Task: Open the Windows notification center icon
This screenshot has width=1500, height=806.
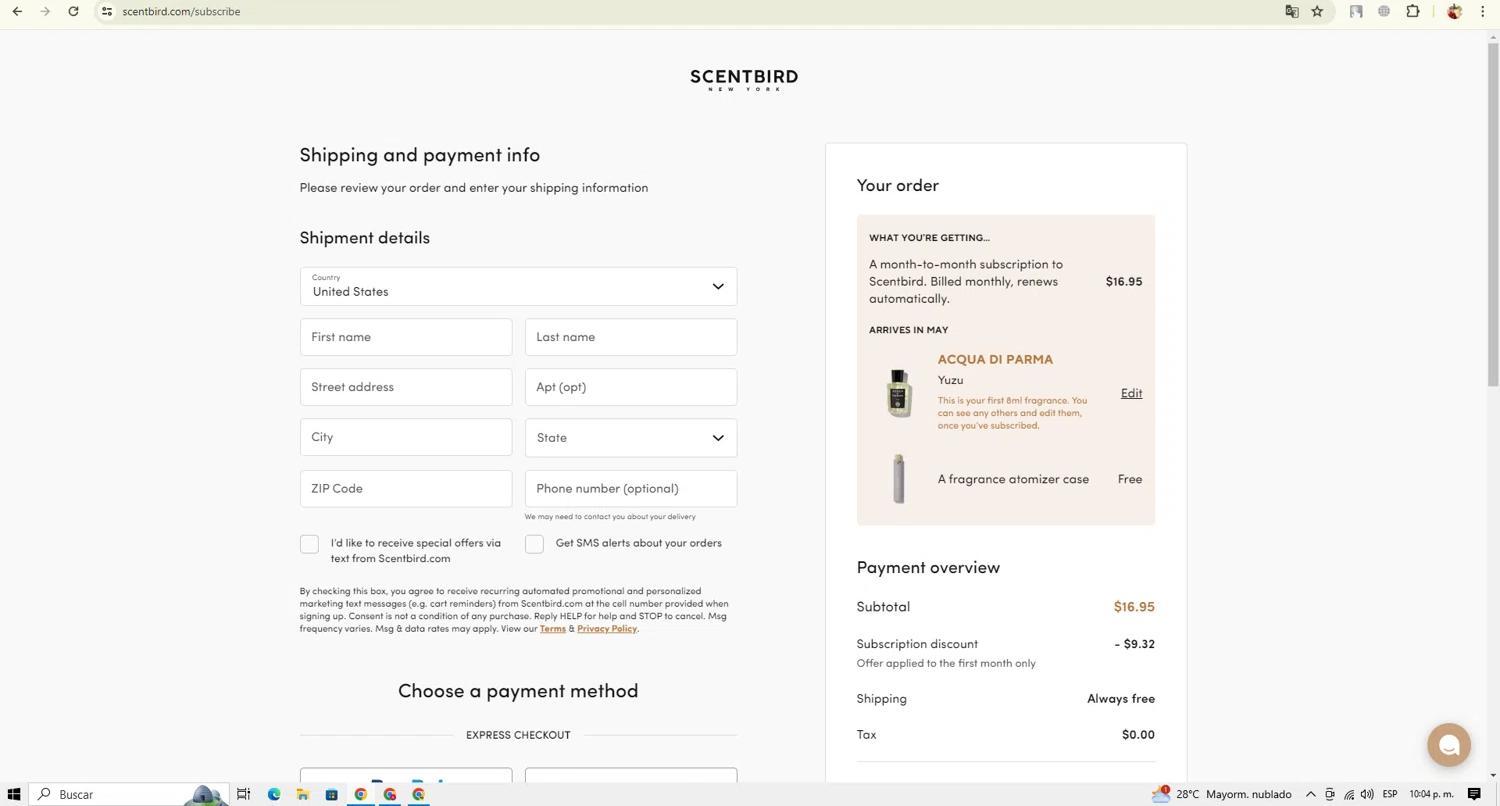Action: [1474, 794]
